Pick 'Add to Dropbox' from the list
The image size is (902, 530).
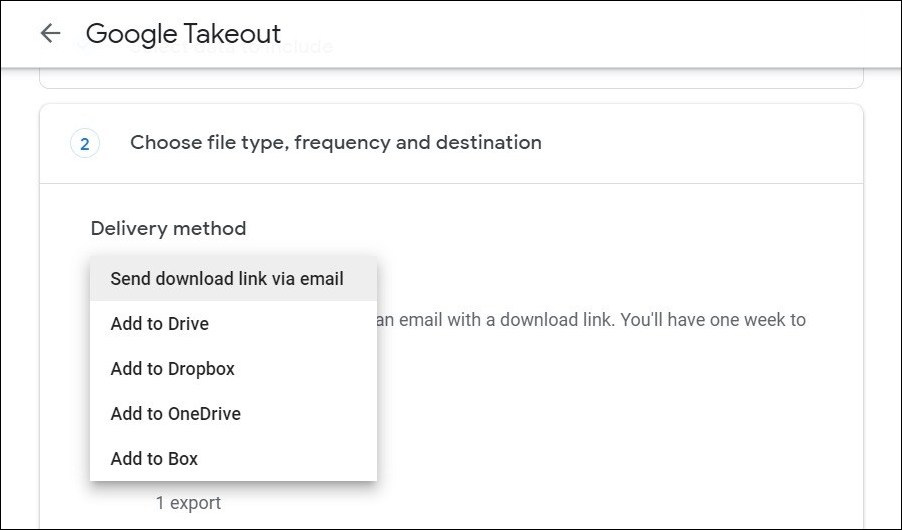(x=173, y=369)
